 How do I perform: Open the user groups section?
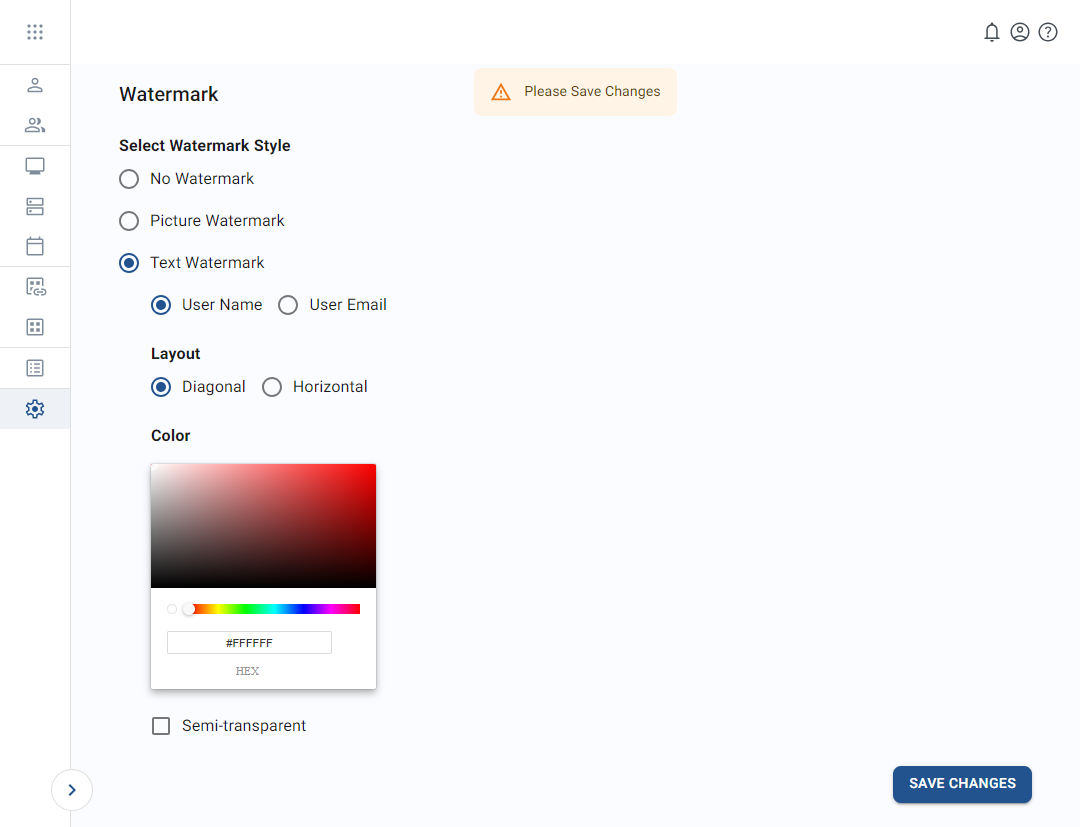click(35, 125)
